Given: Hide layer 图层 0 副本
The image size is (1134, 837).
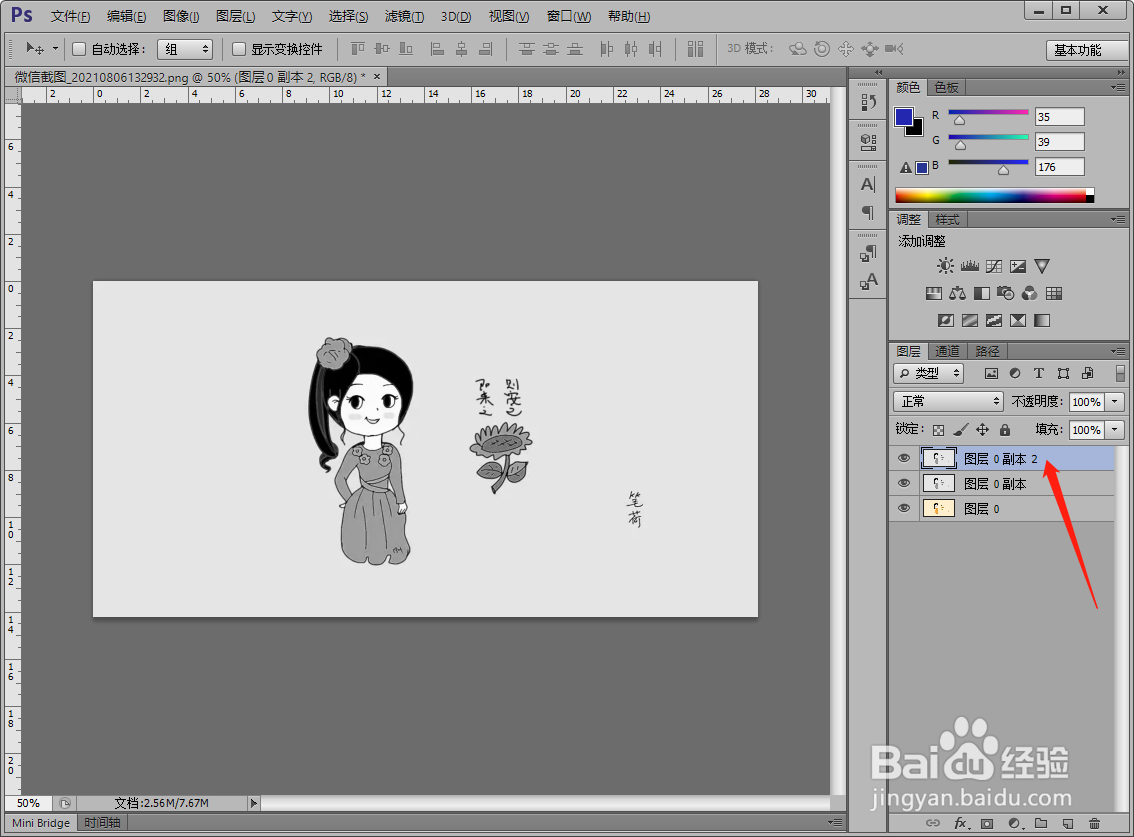Looking at the screenshot, I should (904, 483).
